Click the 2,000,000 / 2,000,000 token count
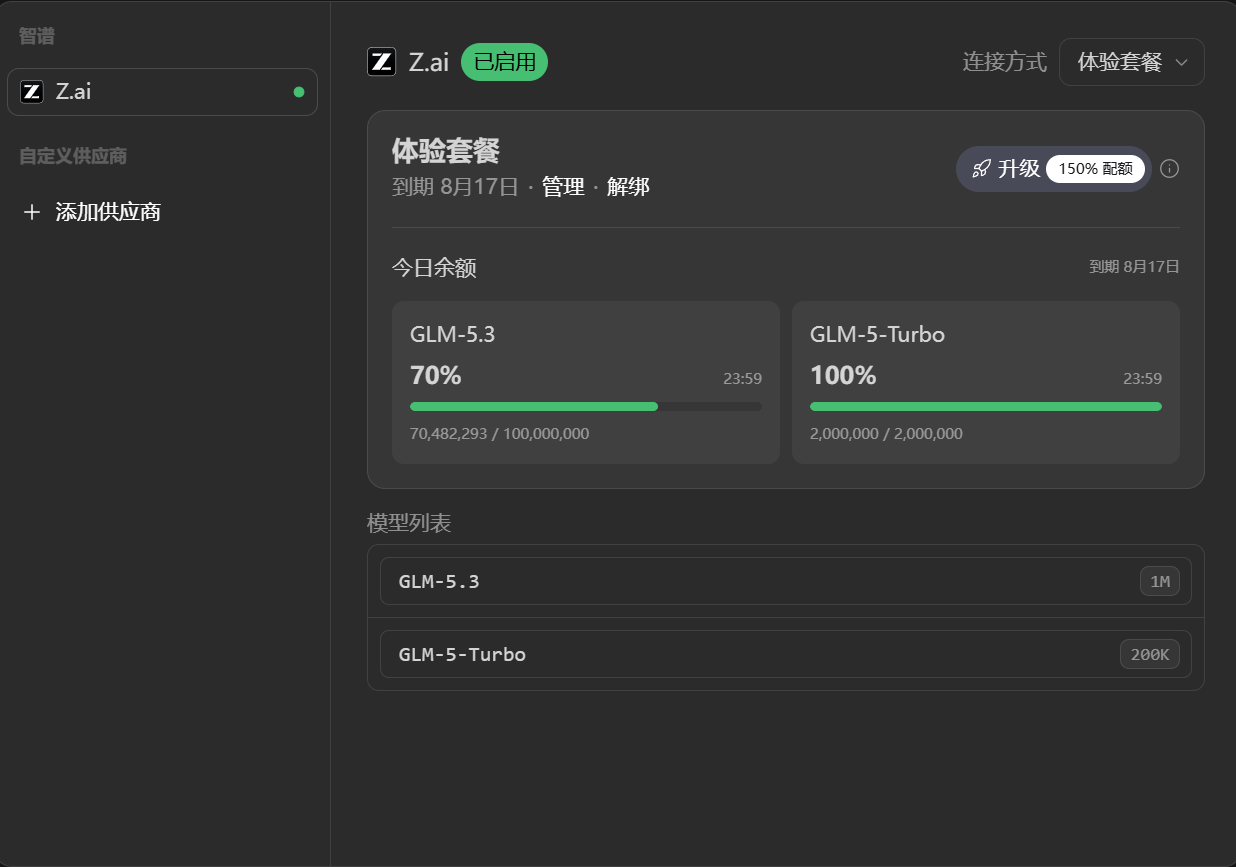 click(x=886, y=434)
